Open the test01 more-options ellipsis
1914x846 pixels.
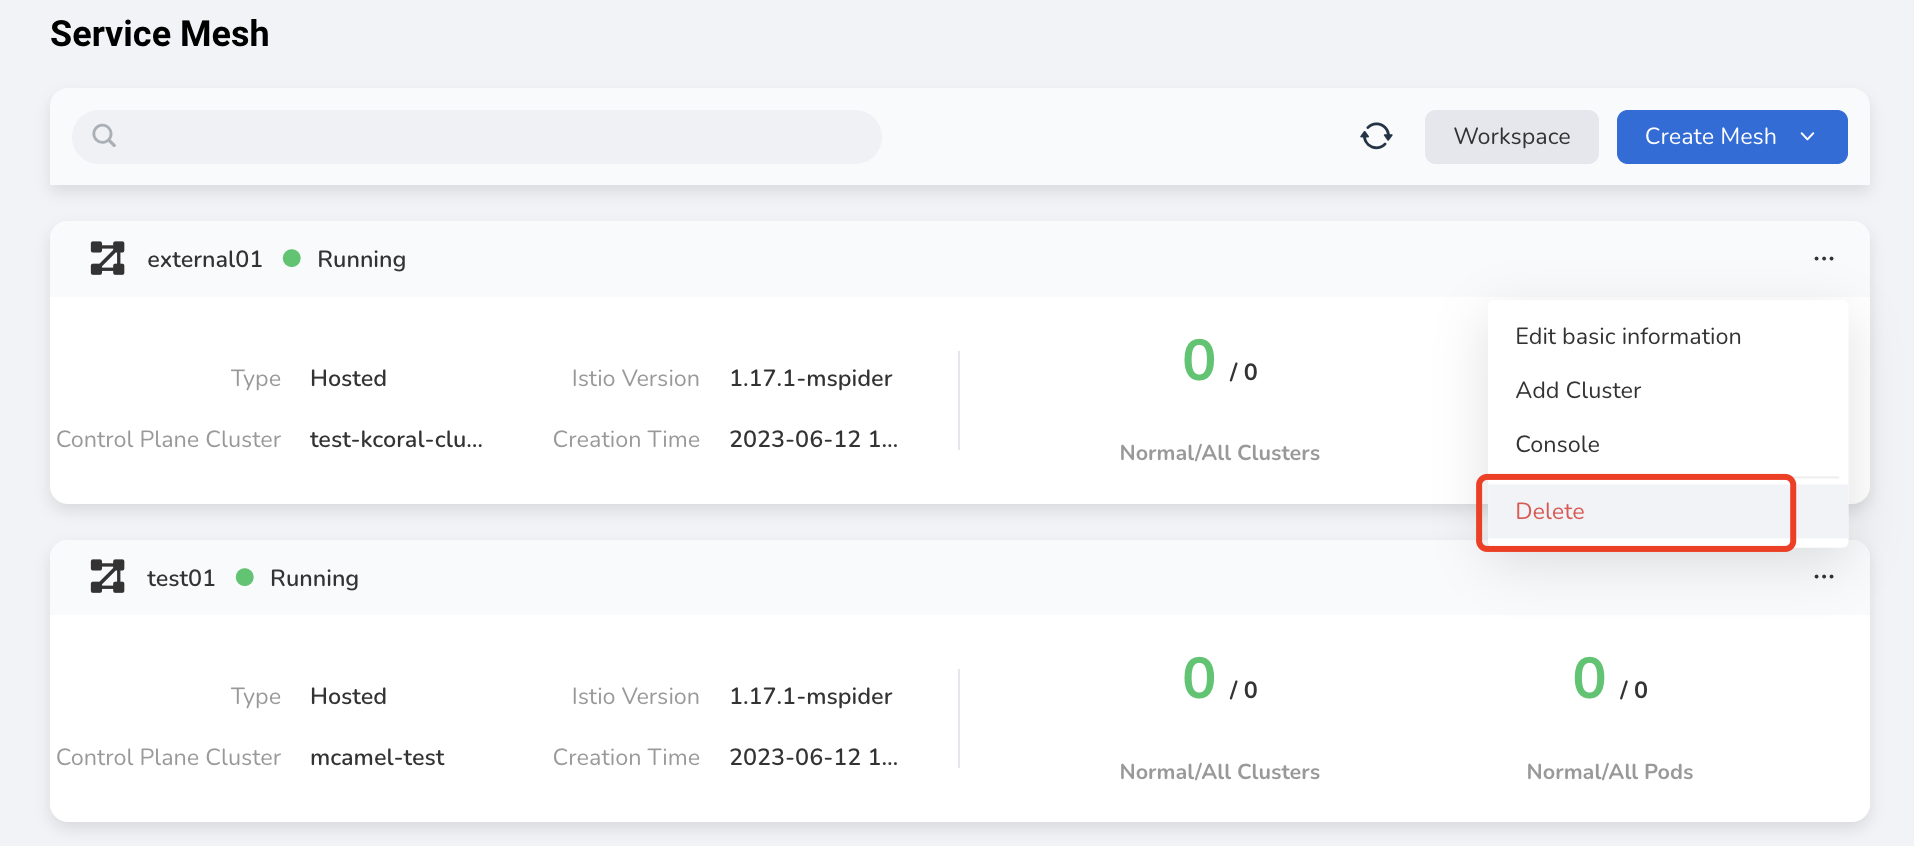pos(1823,577)
